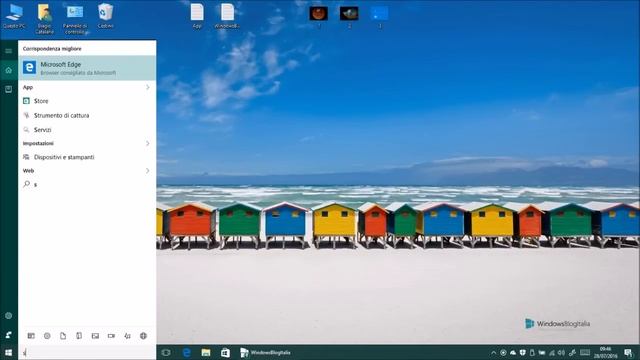Launch Edge from the taskbar

click(x=187, y=352)
